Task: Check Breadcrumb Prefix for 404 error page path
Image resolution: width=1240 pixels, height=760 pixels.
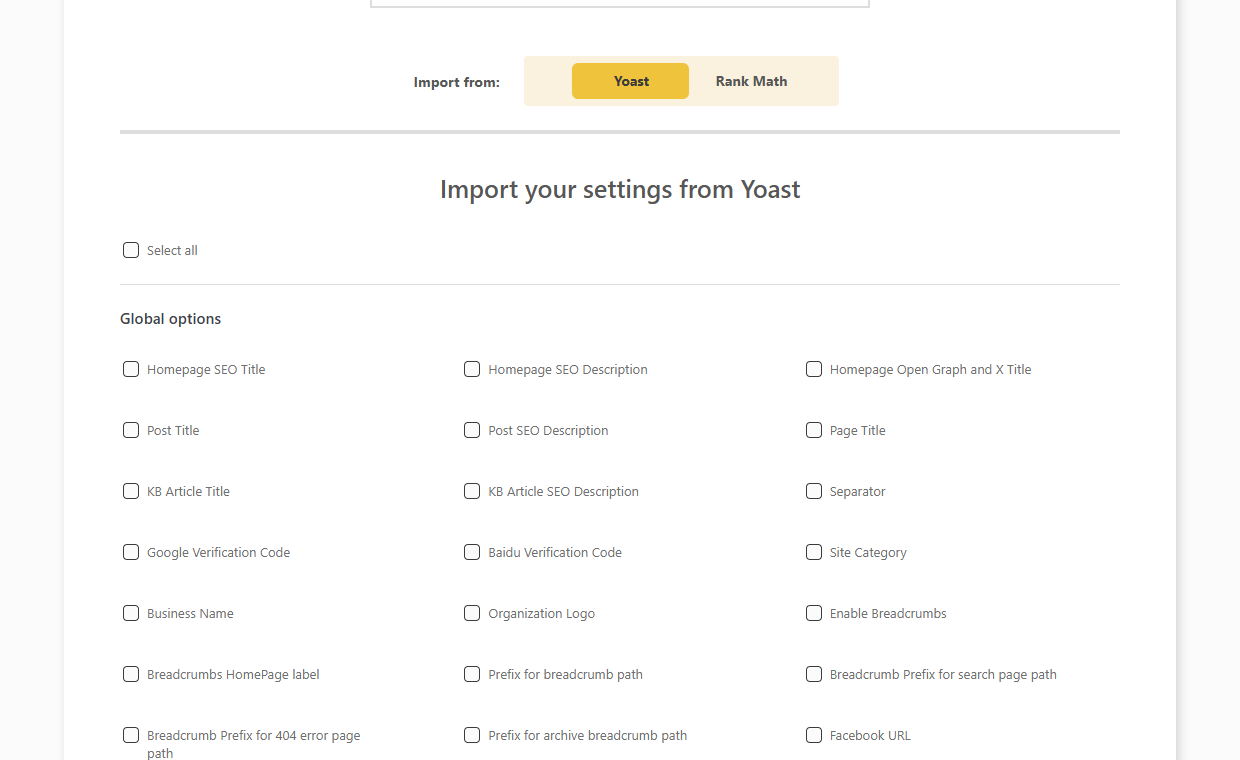Action: pyautogui.click(x=131, y=735)
